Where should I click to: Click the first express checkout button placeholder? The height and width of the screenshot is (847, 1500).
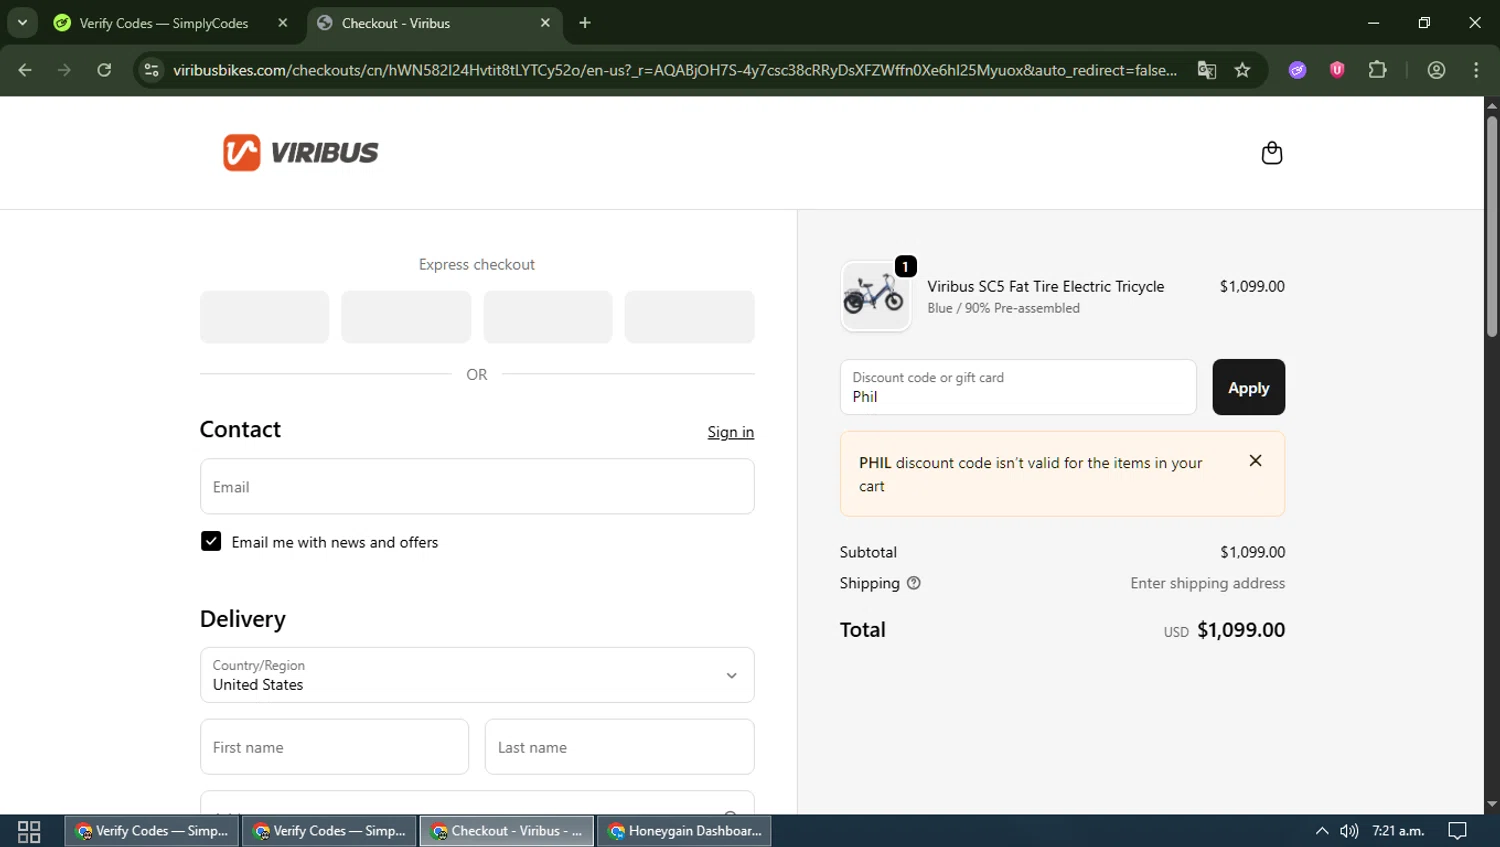(264, 317)
